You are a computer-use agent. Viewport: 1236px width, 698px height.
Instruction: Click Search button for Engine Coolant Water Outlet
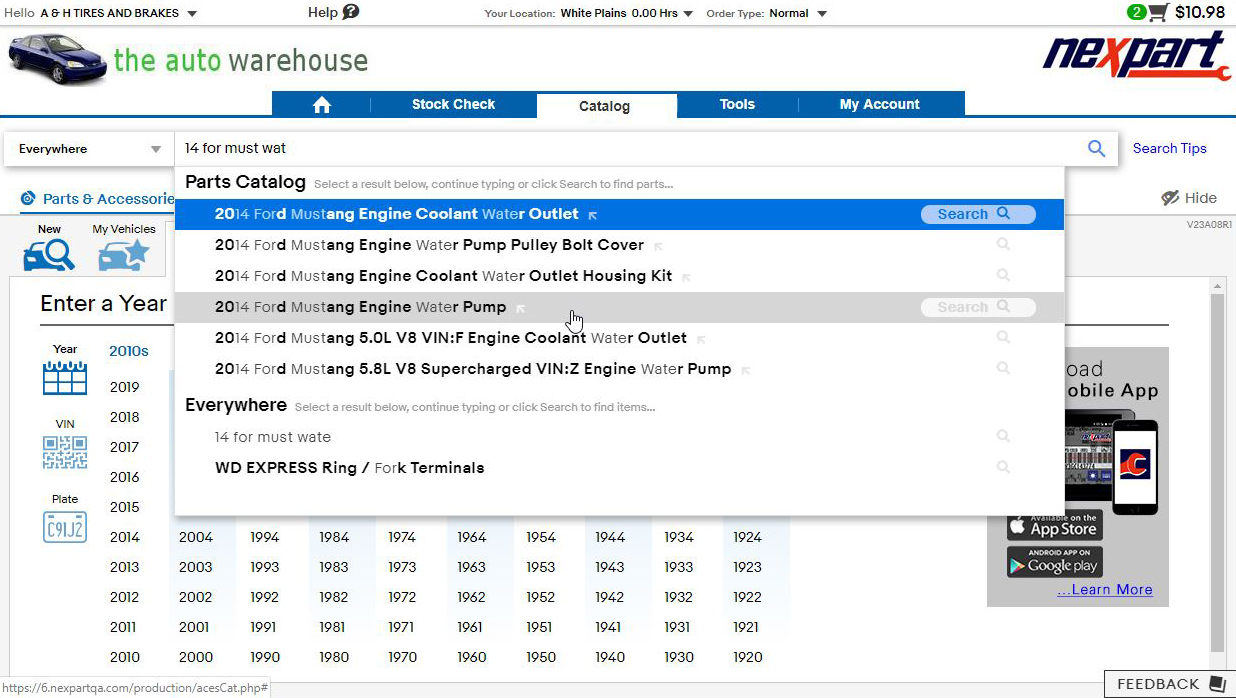pyautogui.click(x=978, y=214)
